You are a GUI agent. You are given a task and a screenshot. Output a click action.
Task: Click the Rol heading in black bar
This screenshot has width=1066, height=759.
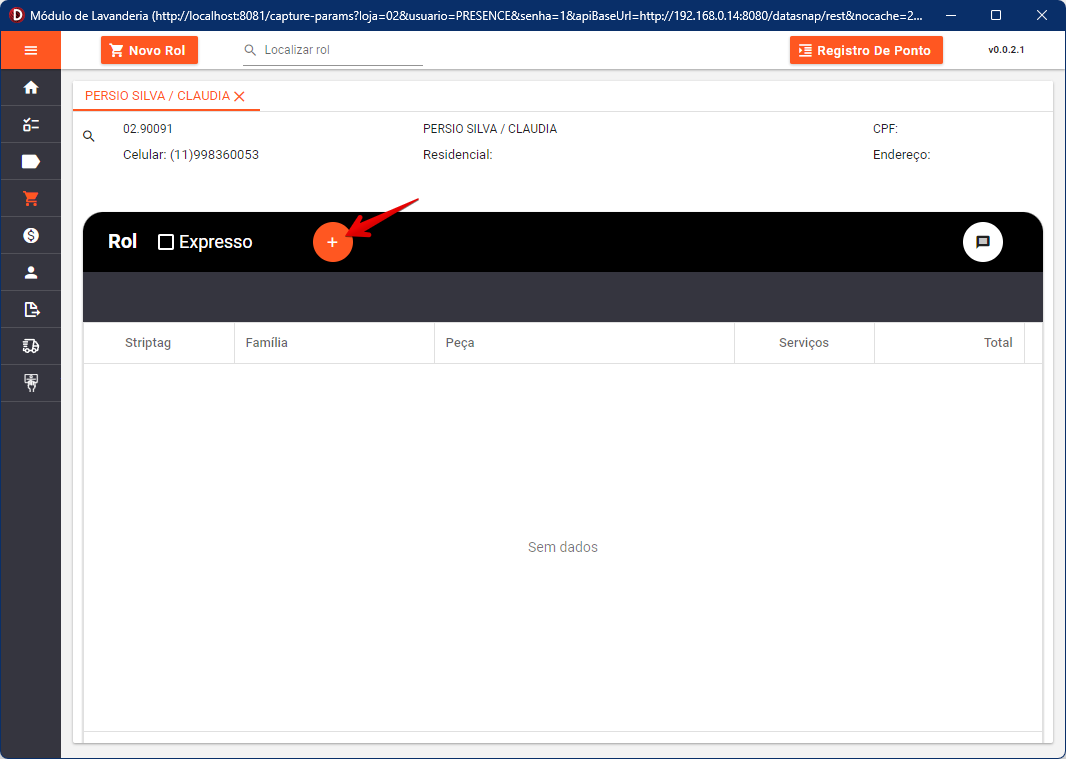122,241
